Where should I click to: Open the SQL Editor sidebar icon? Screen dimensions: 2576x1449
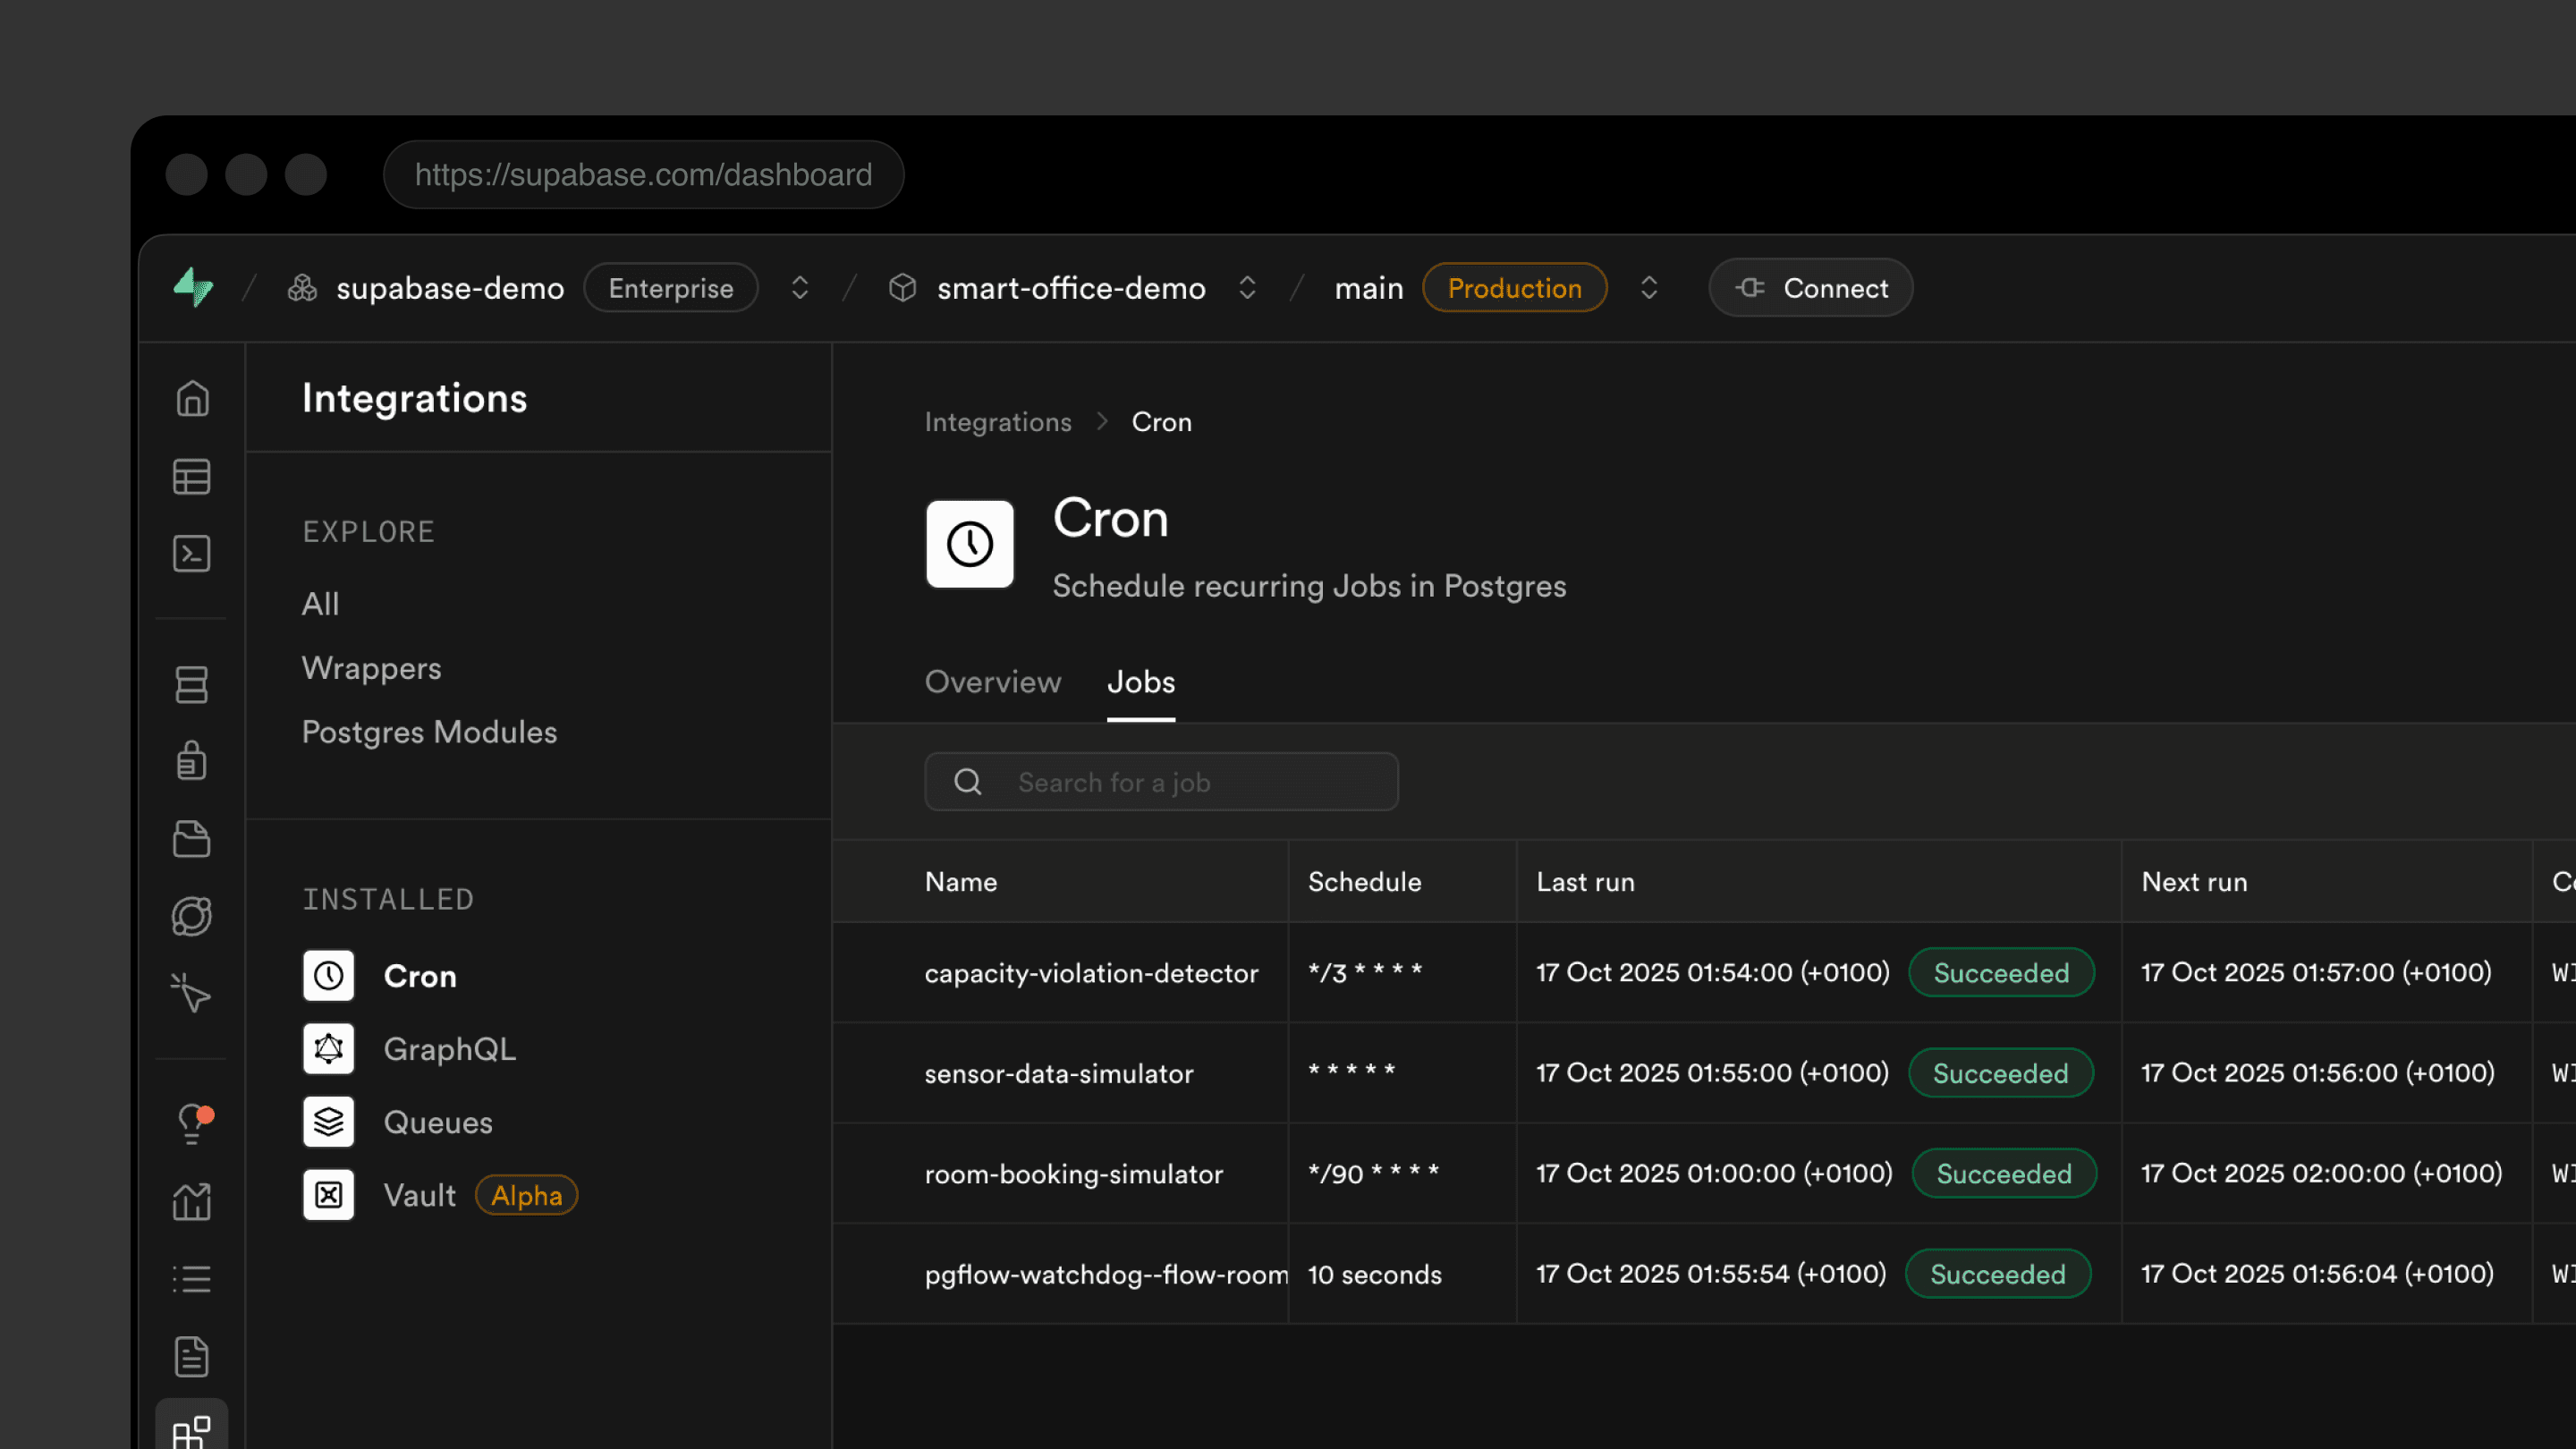tap(192, 554)
